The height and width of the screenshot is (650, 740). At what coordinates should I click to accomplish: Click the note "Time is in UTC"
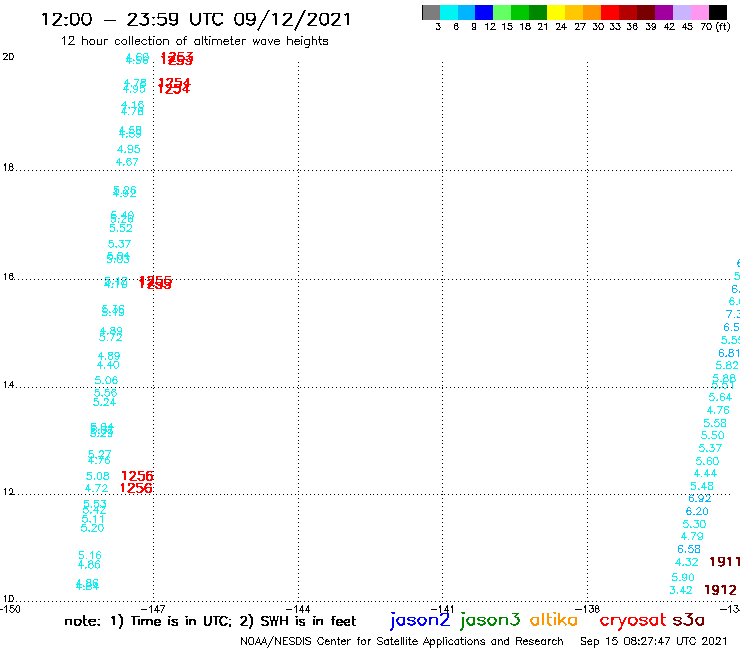click(x=181, y=621)
